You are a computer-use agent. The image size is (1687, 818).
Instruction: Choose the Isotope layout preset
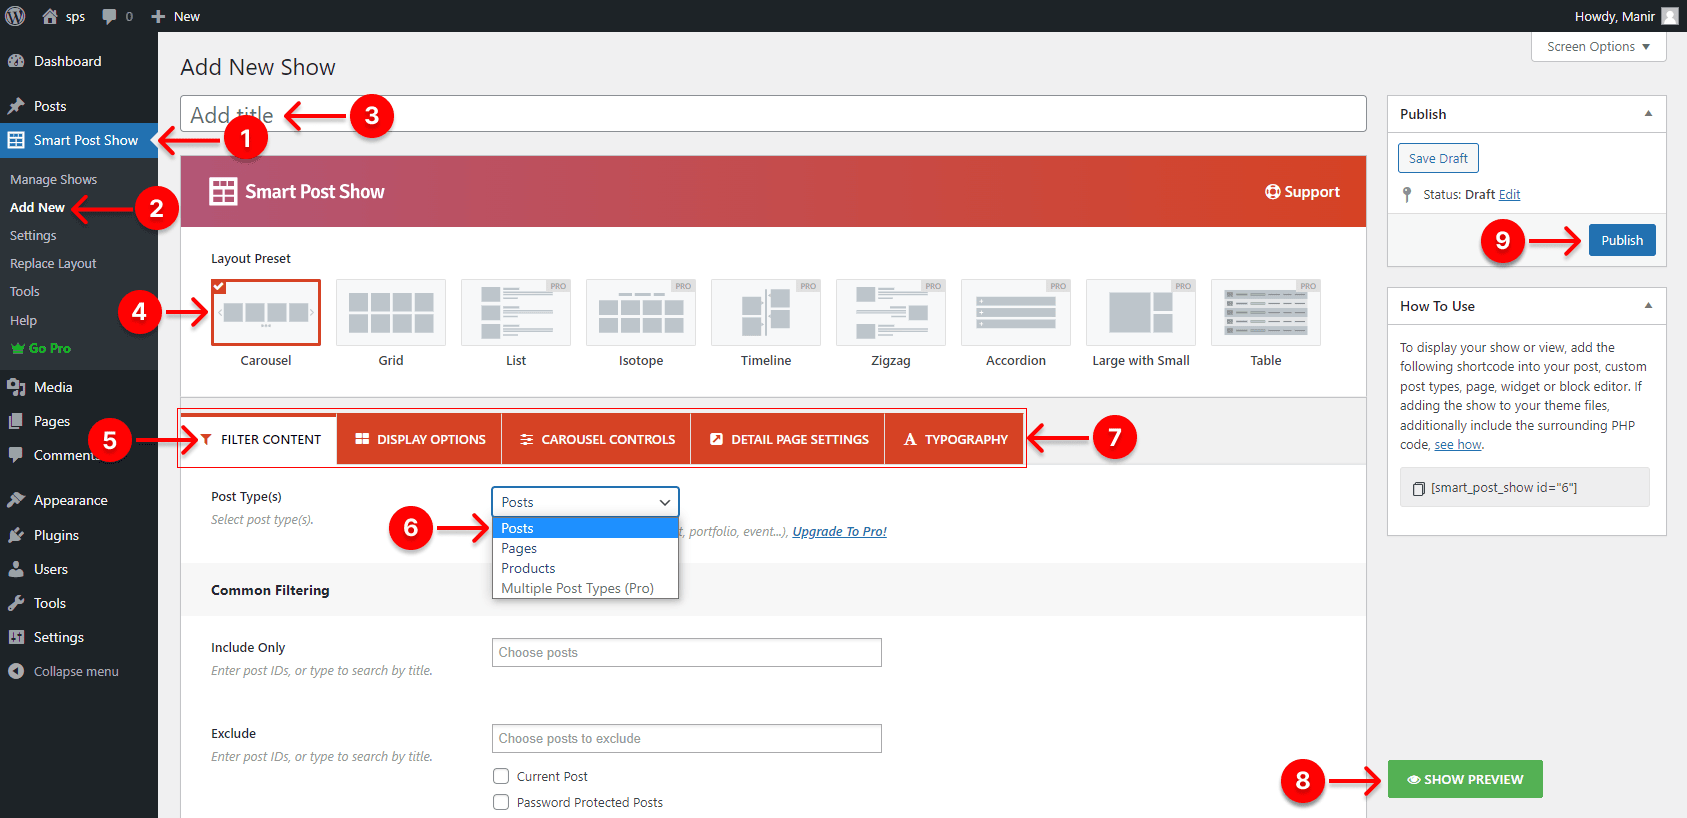[641, 312]
